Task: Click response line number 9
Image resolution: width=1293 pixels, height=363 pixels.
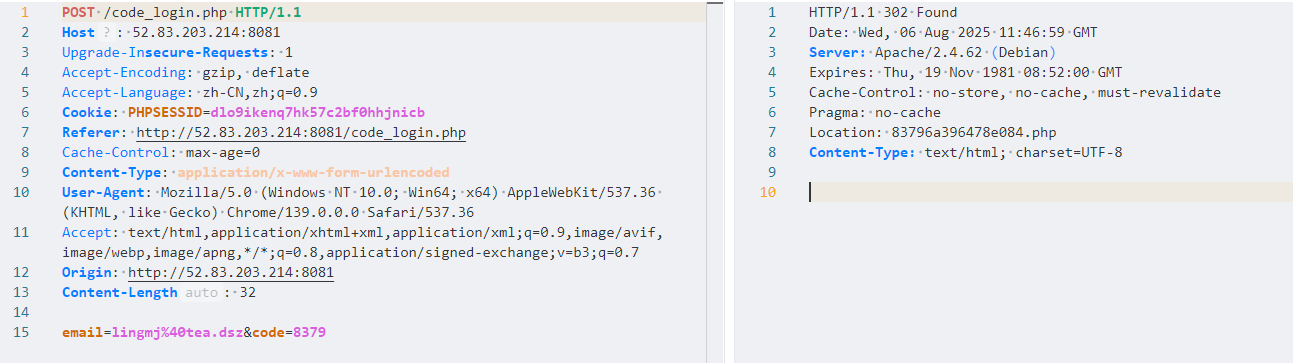Action: [x=772, y=172]
